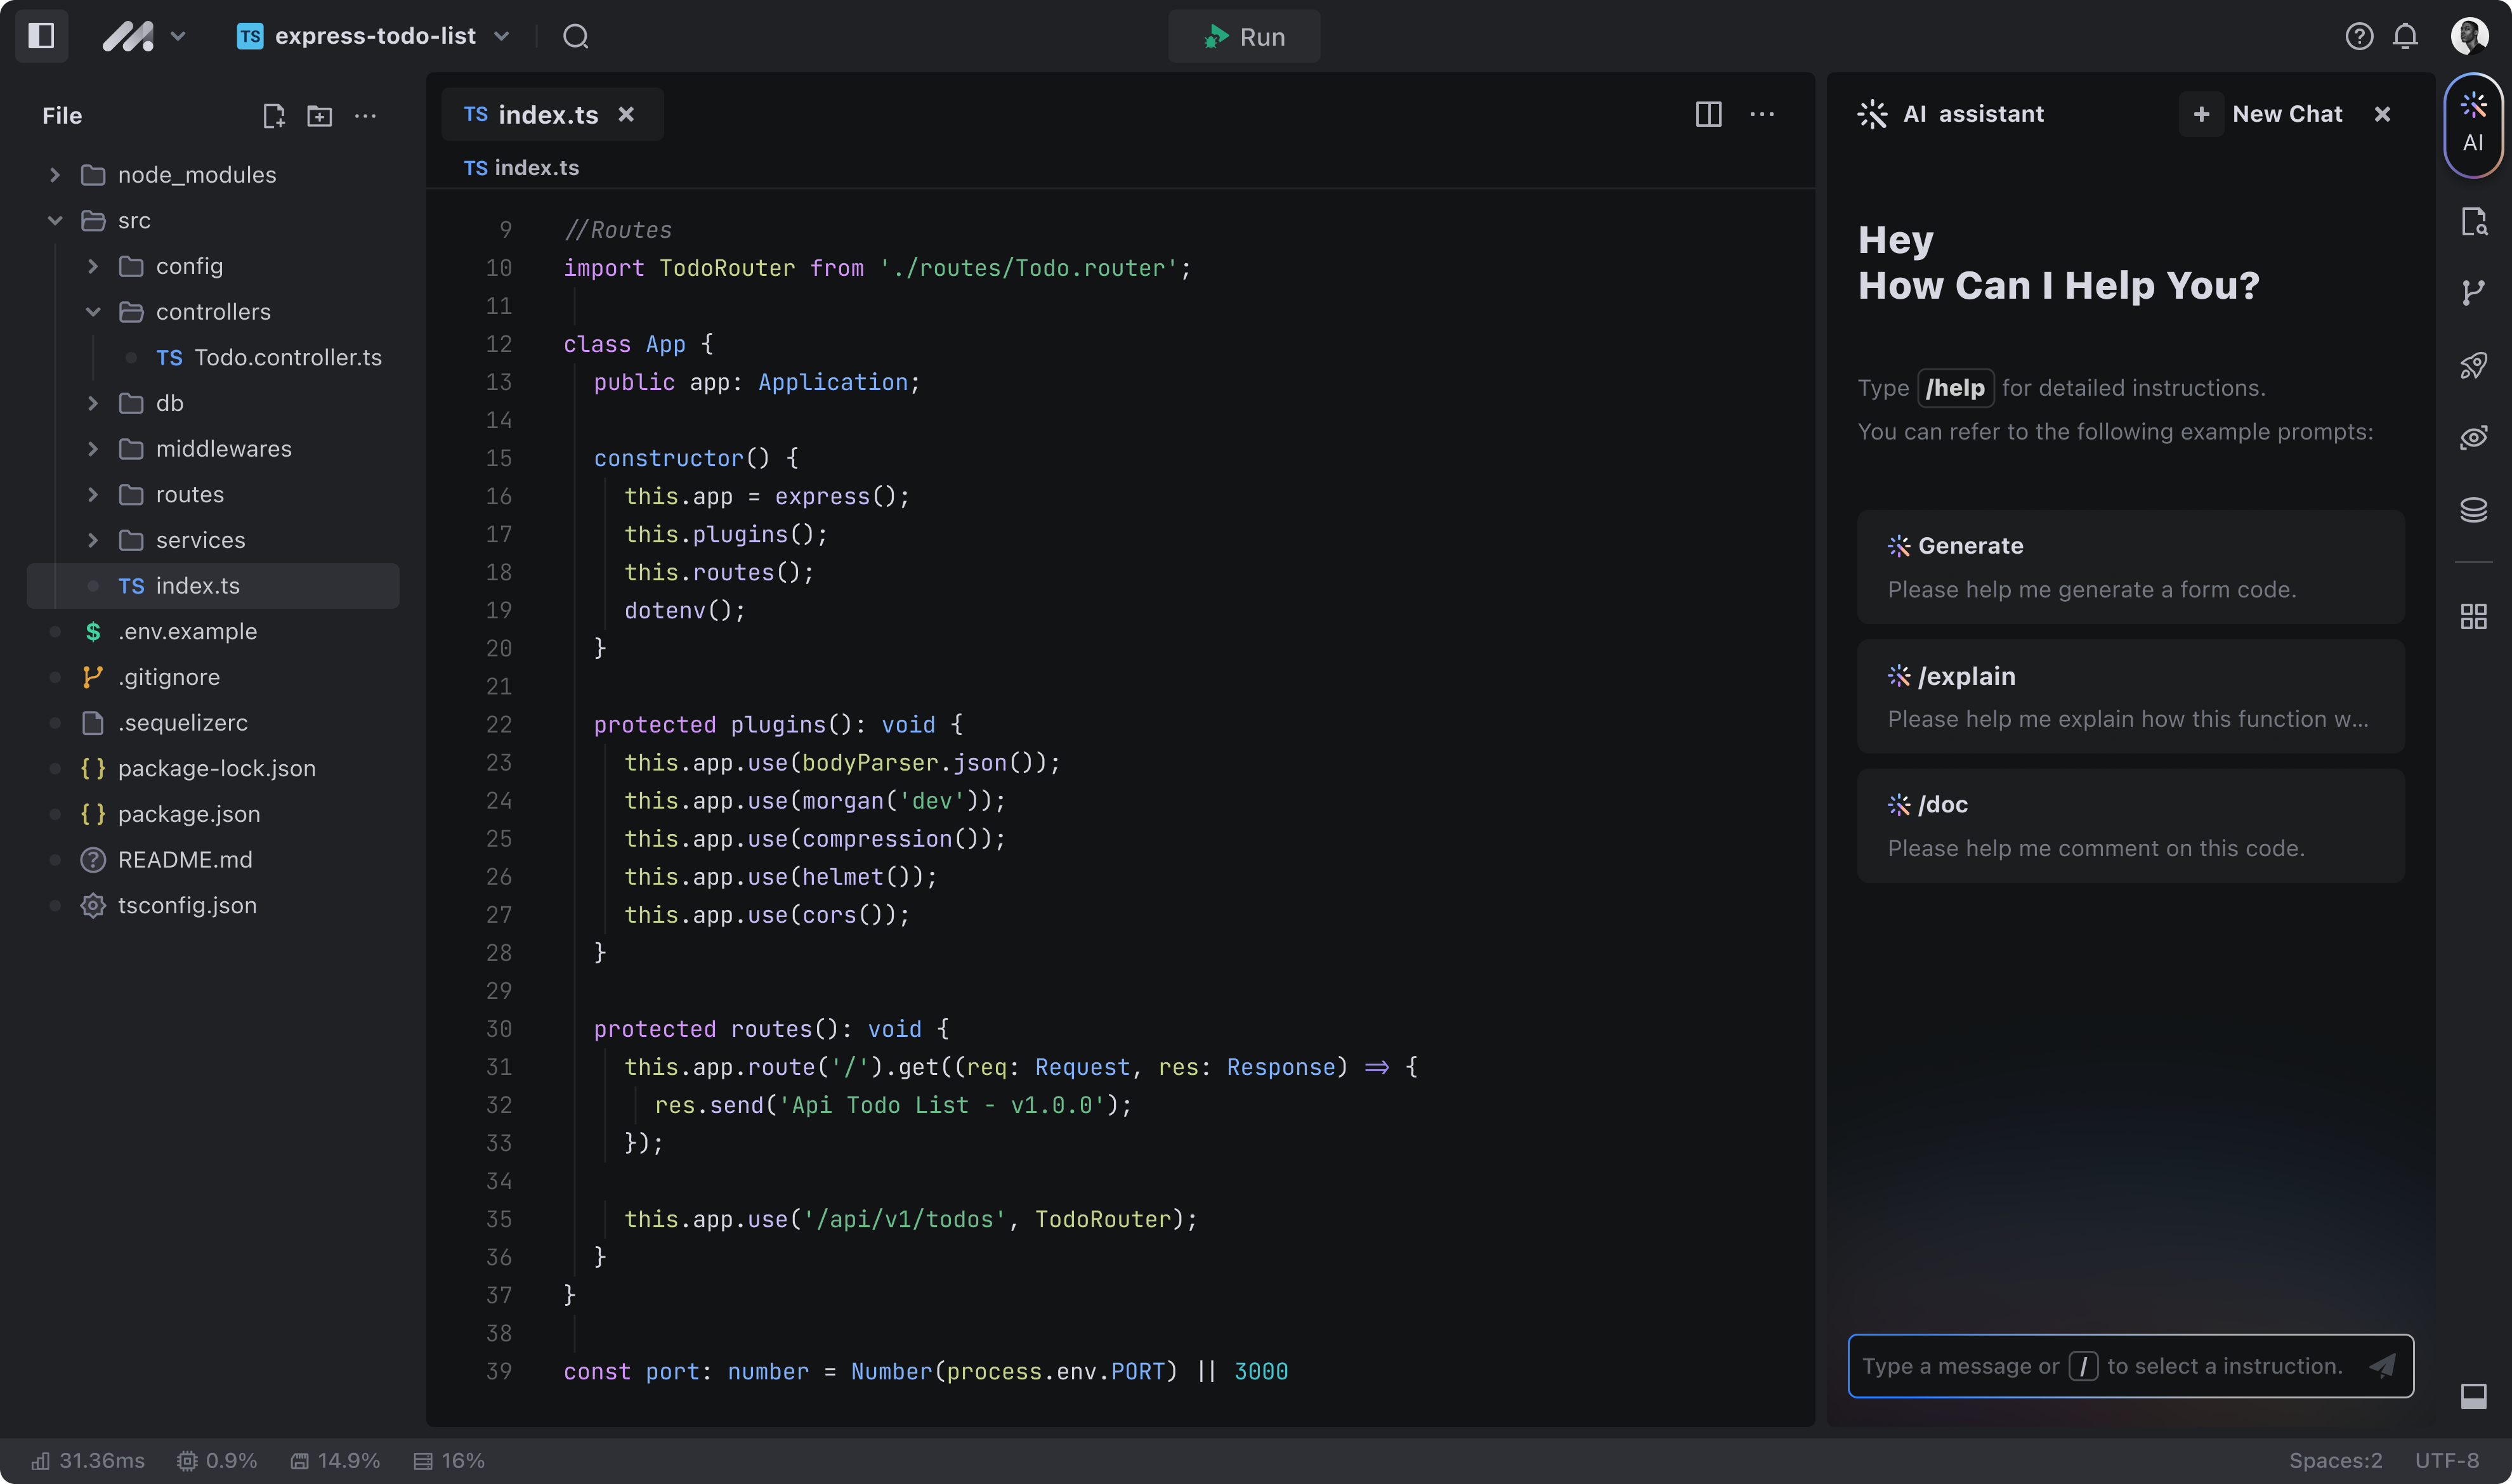Screen dimensions: 2512x1484
Task: Collapse the src folder
Action: 55,221
